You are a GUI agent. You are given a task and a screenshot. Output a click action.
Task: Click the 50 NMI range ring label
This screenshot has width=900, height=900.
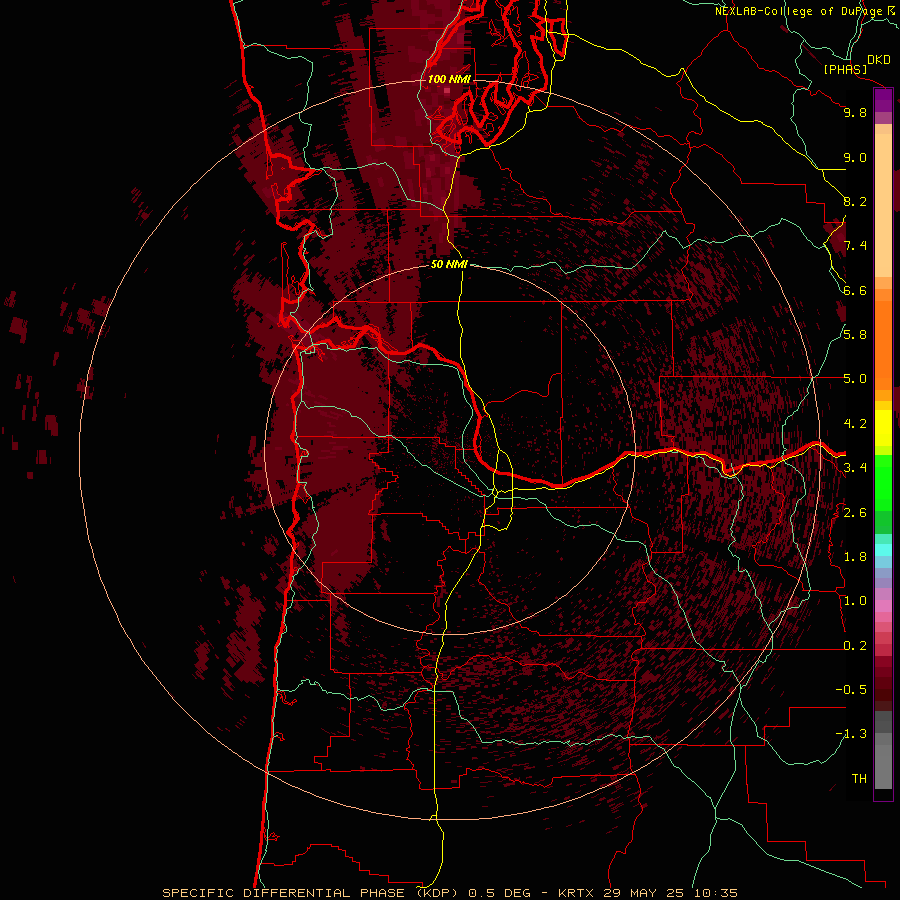pos(449,264)
